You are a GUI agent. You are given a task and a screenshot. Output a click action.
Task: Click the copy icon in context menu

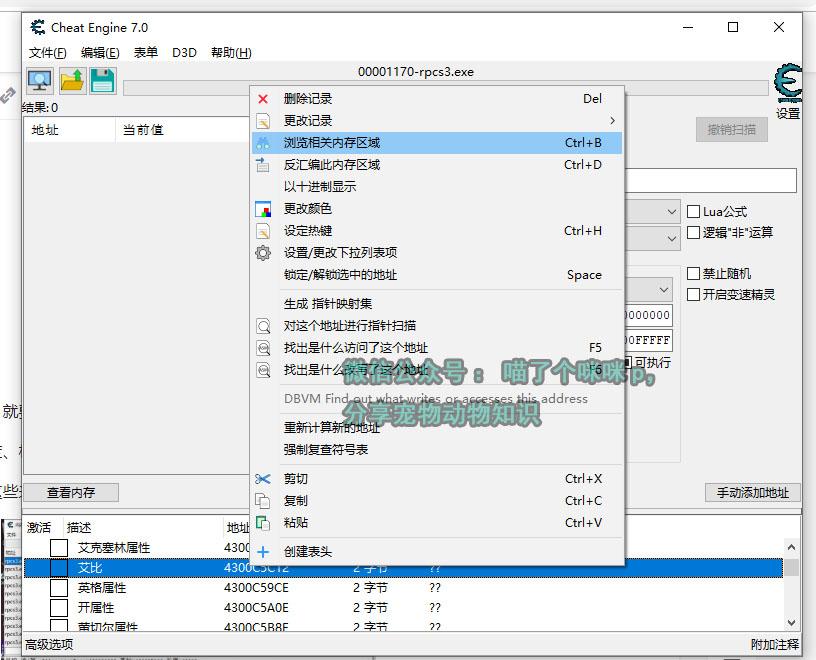point(263,501)
